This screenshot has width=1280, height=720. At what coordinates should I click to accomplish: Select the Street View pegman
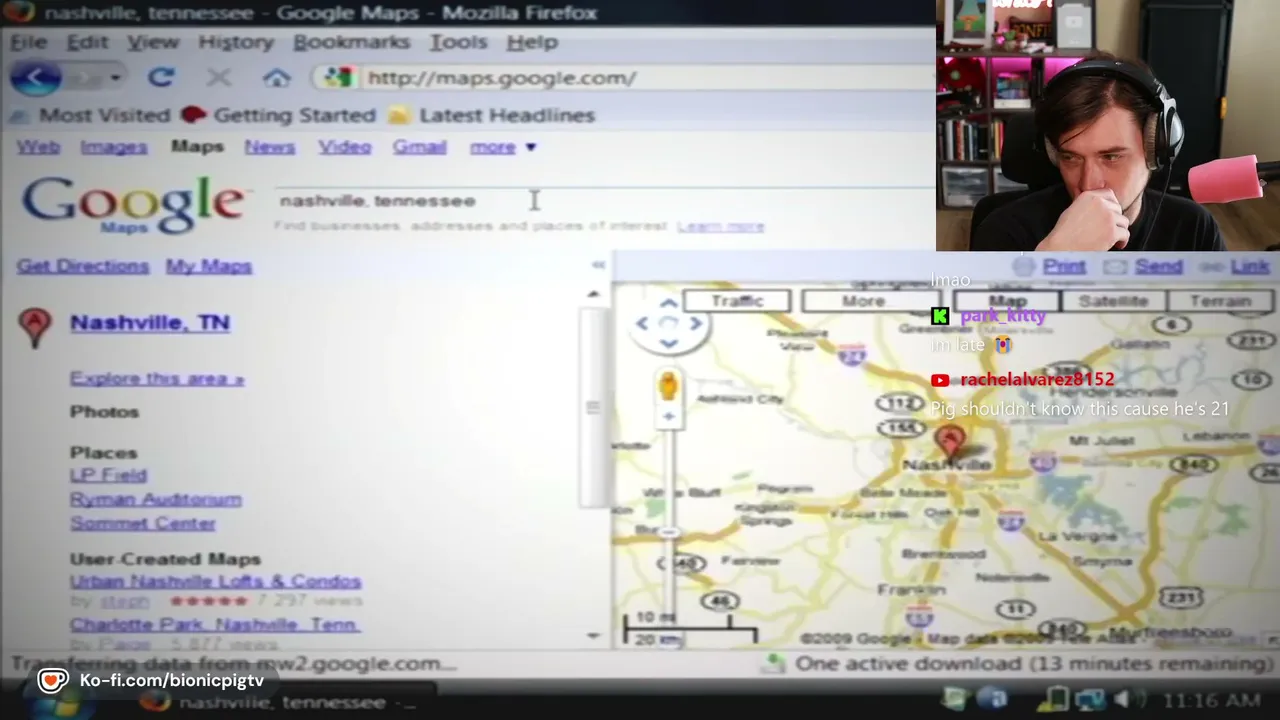point(668,386)
